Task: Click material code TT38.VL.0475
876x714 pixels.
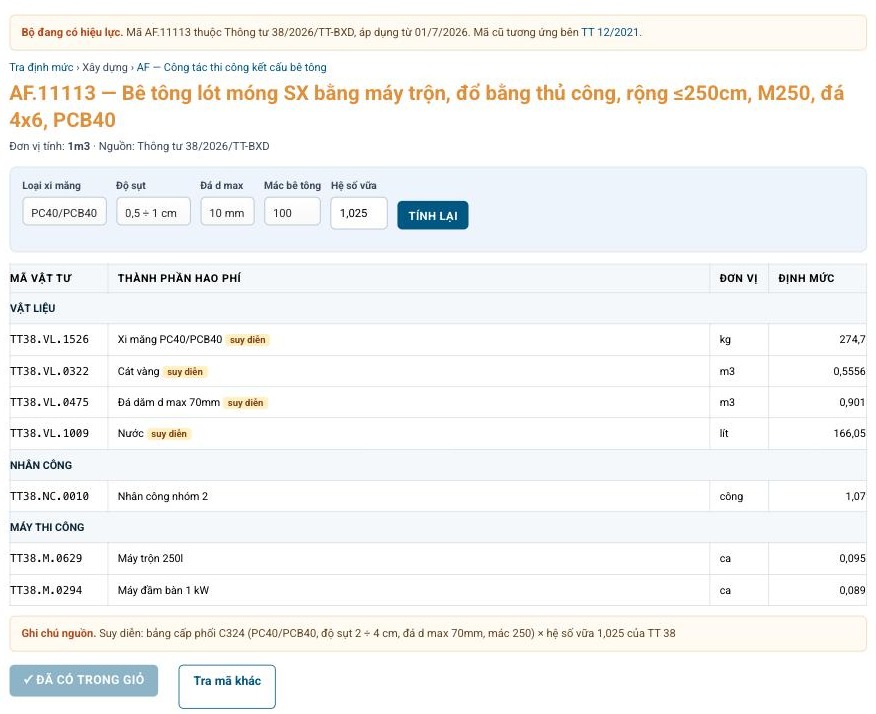Action: pos(50,402)
